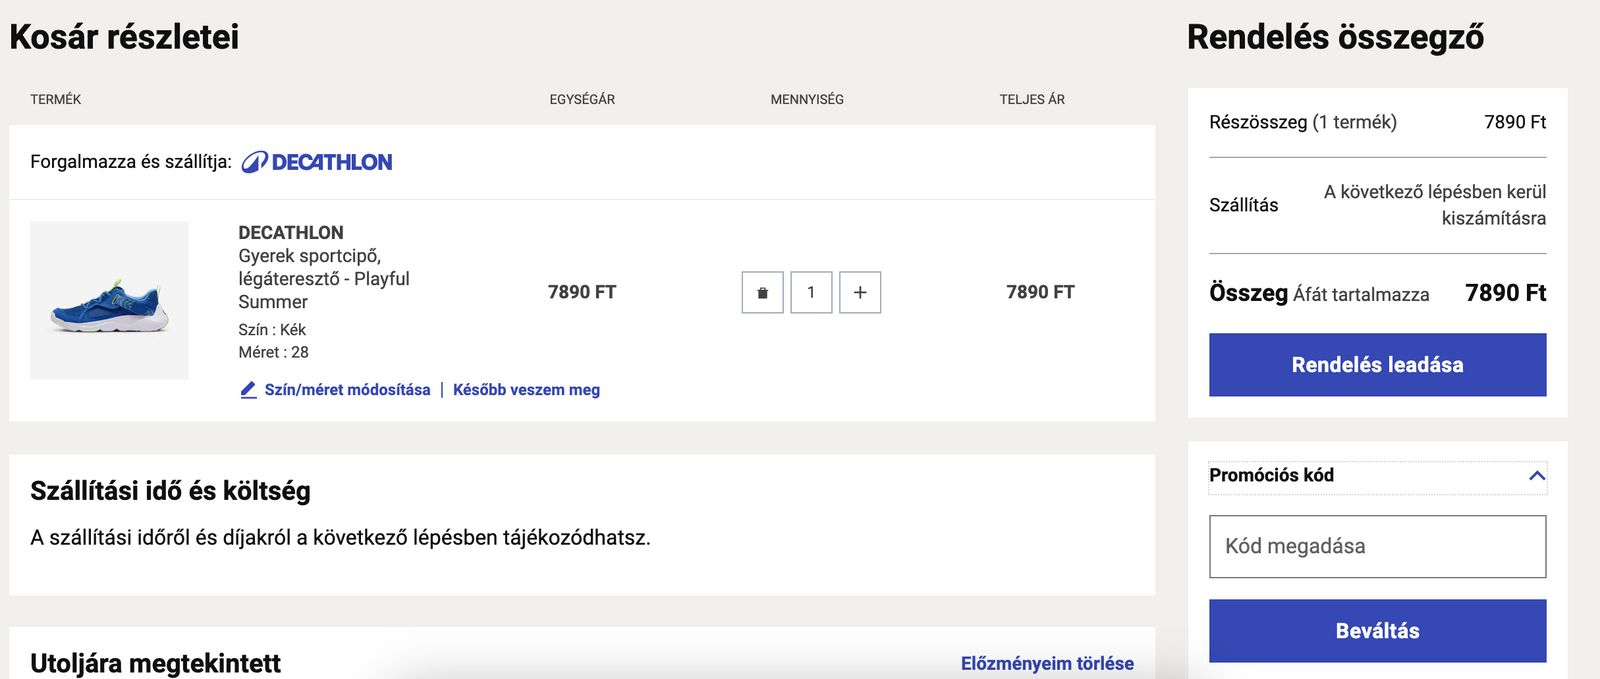Click the TERMÉK column header
Screen dimensions: 1600x679
pyautogui.click(x=56, y=100)
